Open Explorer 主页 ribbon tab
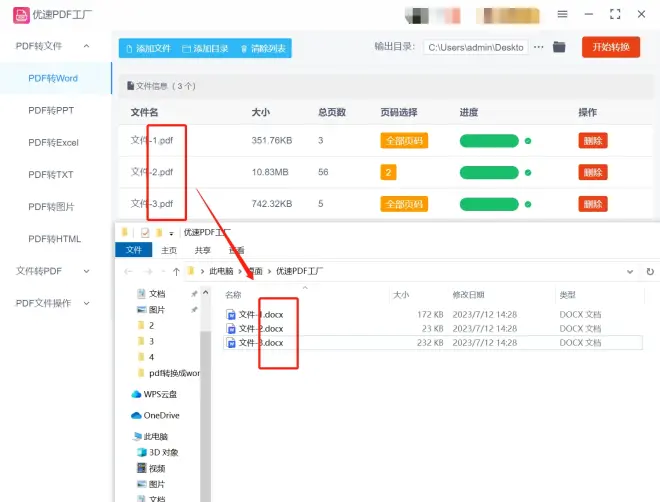This screenshot has width=660, height=502. [169, 250]
